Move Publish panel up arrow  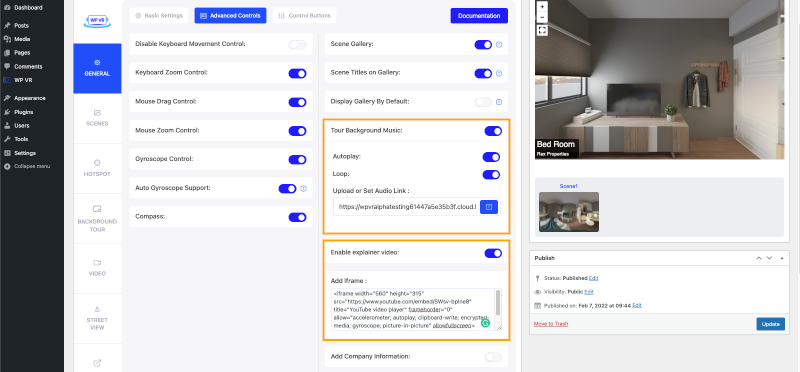click(759, 258)
